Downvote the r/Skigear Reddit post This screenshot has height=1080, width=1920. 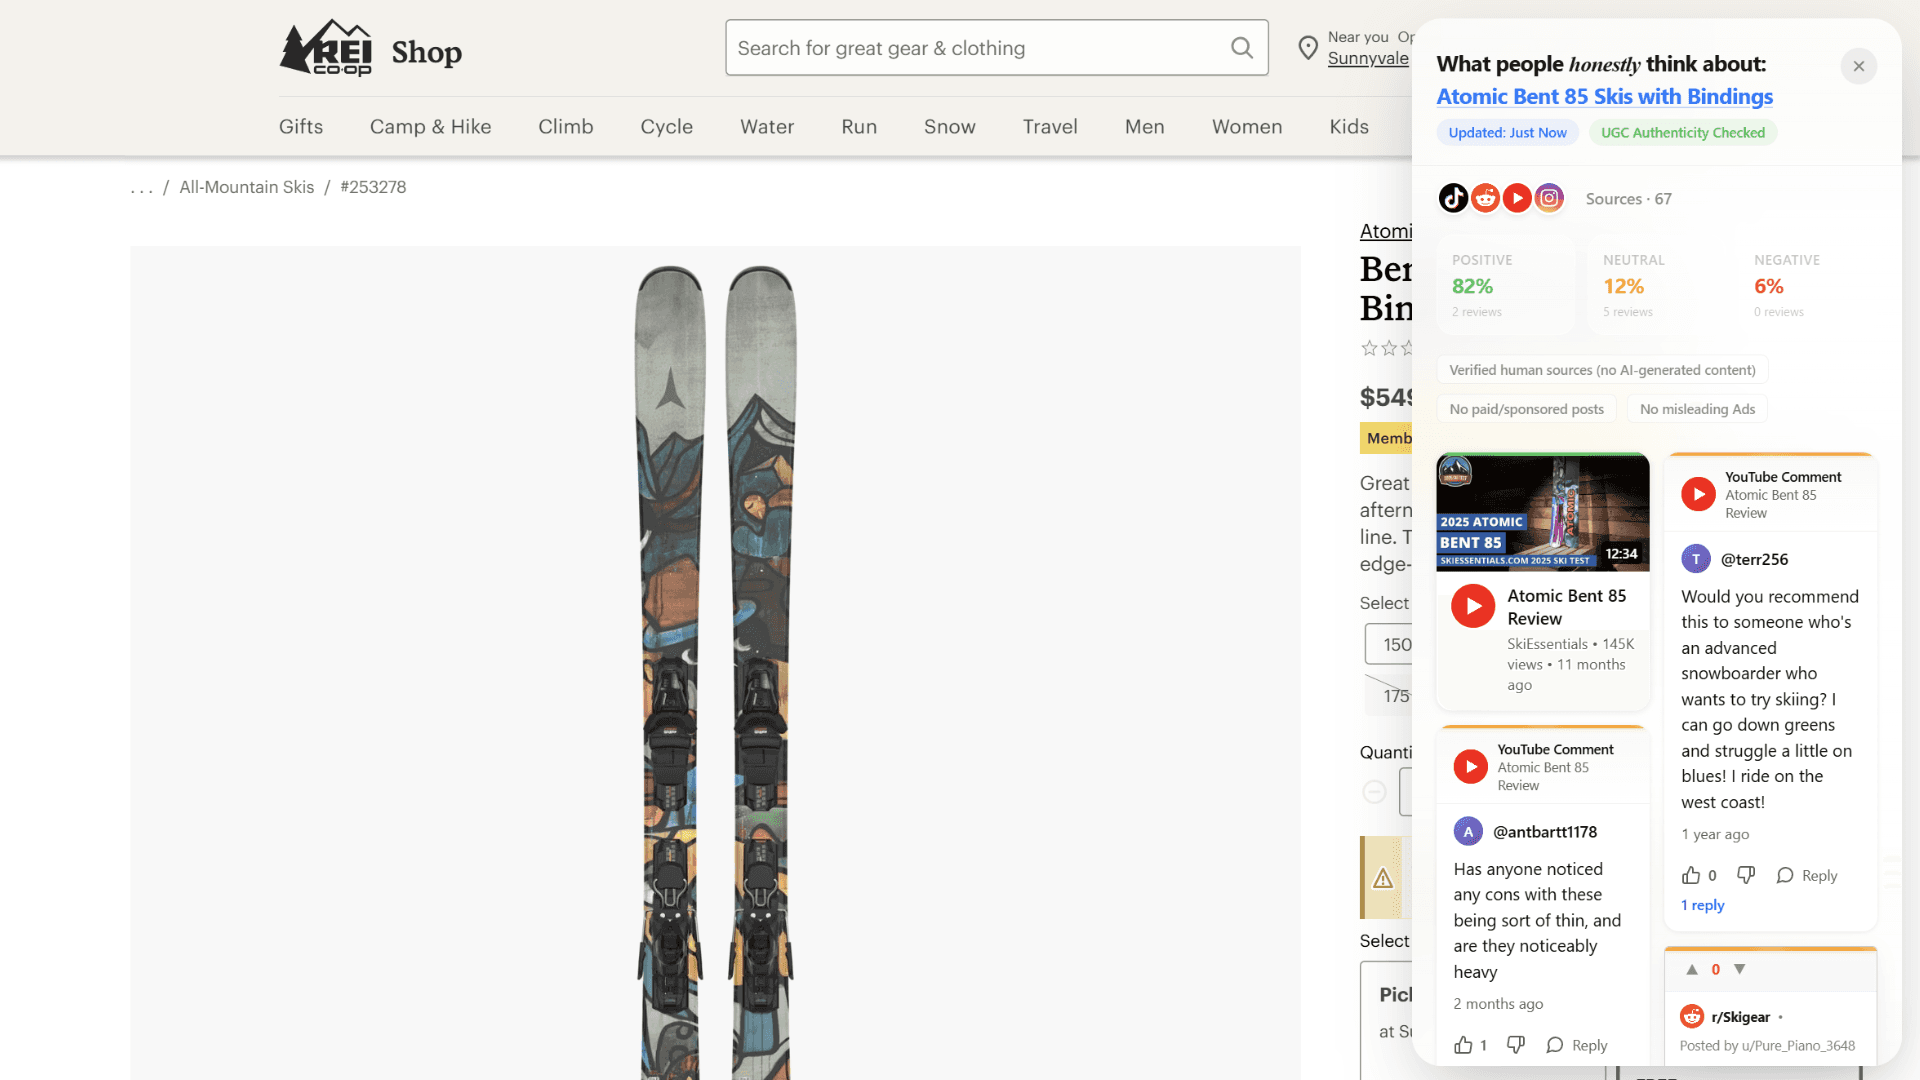coord(1740,969)
